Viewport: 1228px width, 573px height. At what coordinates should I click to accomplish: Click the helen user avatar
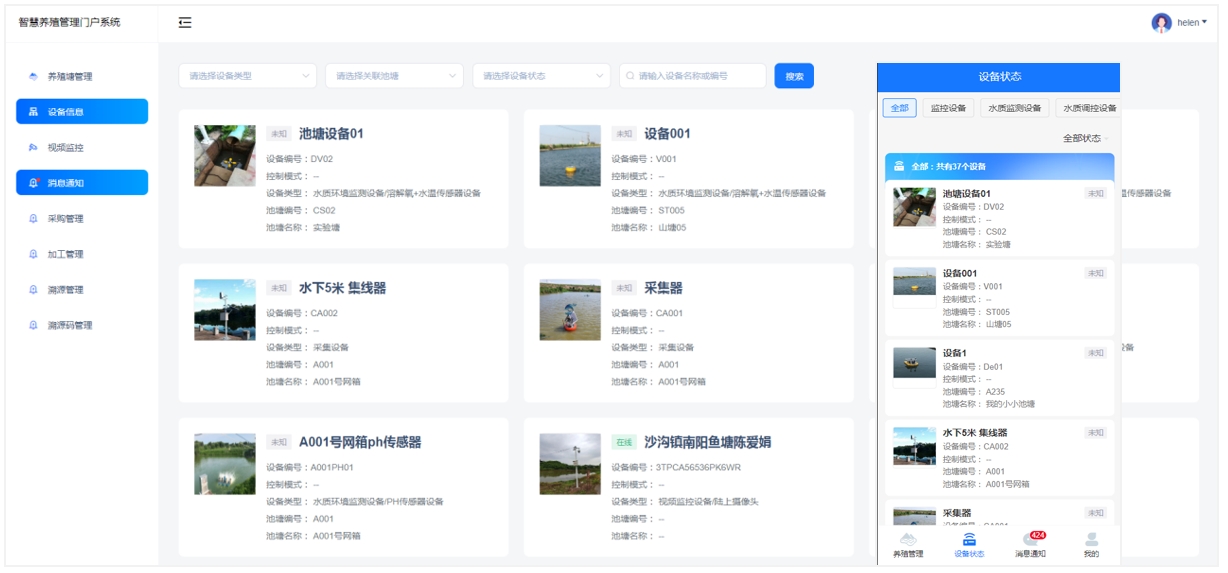1161,22
